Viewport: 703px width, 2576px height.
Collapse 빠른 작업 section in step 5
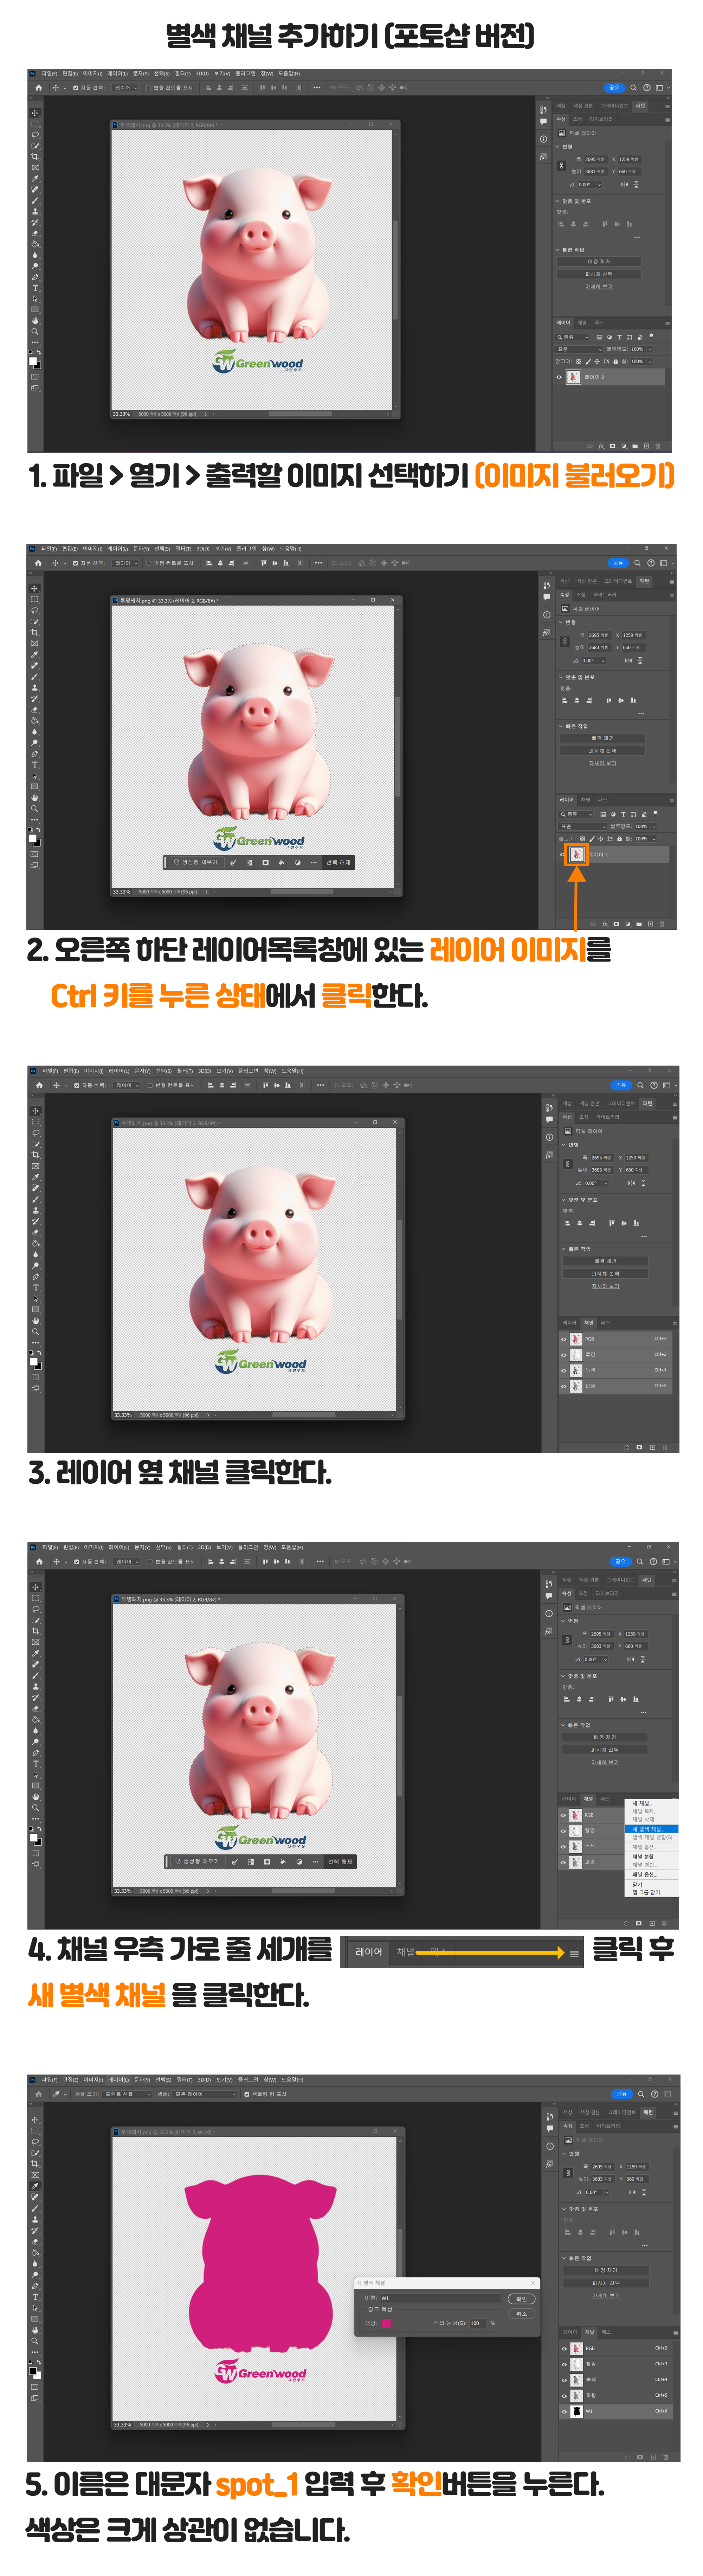(564, 2258)
